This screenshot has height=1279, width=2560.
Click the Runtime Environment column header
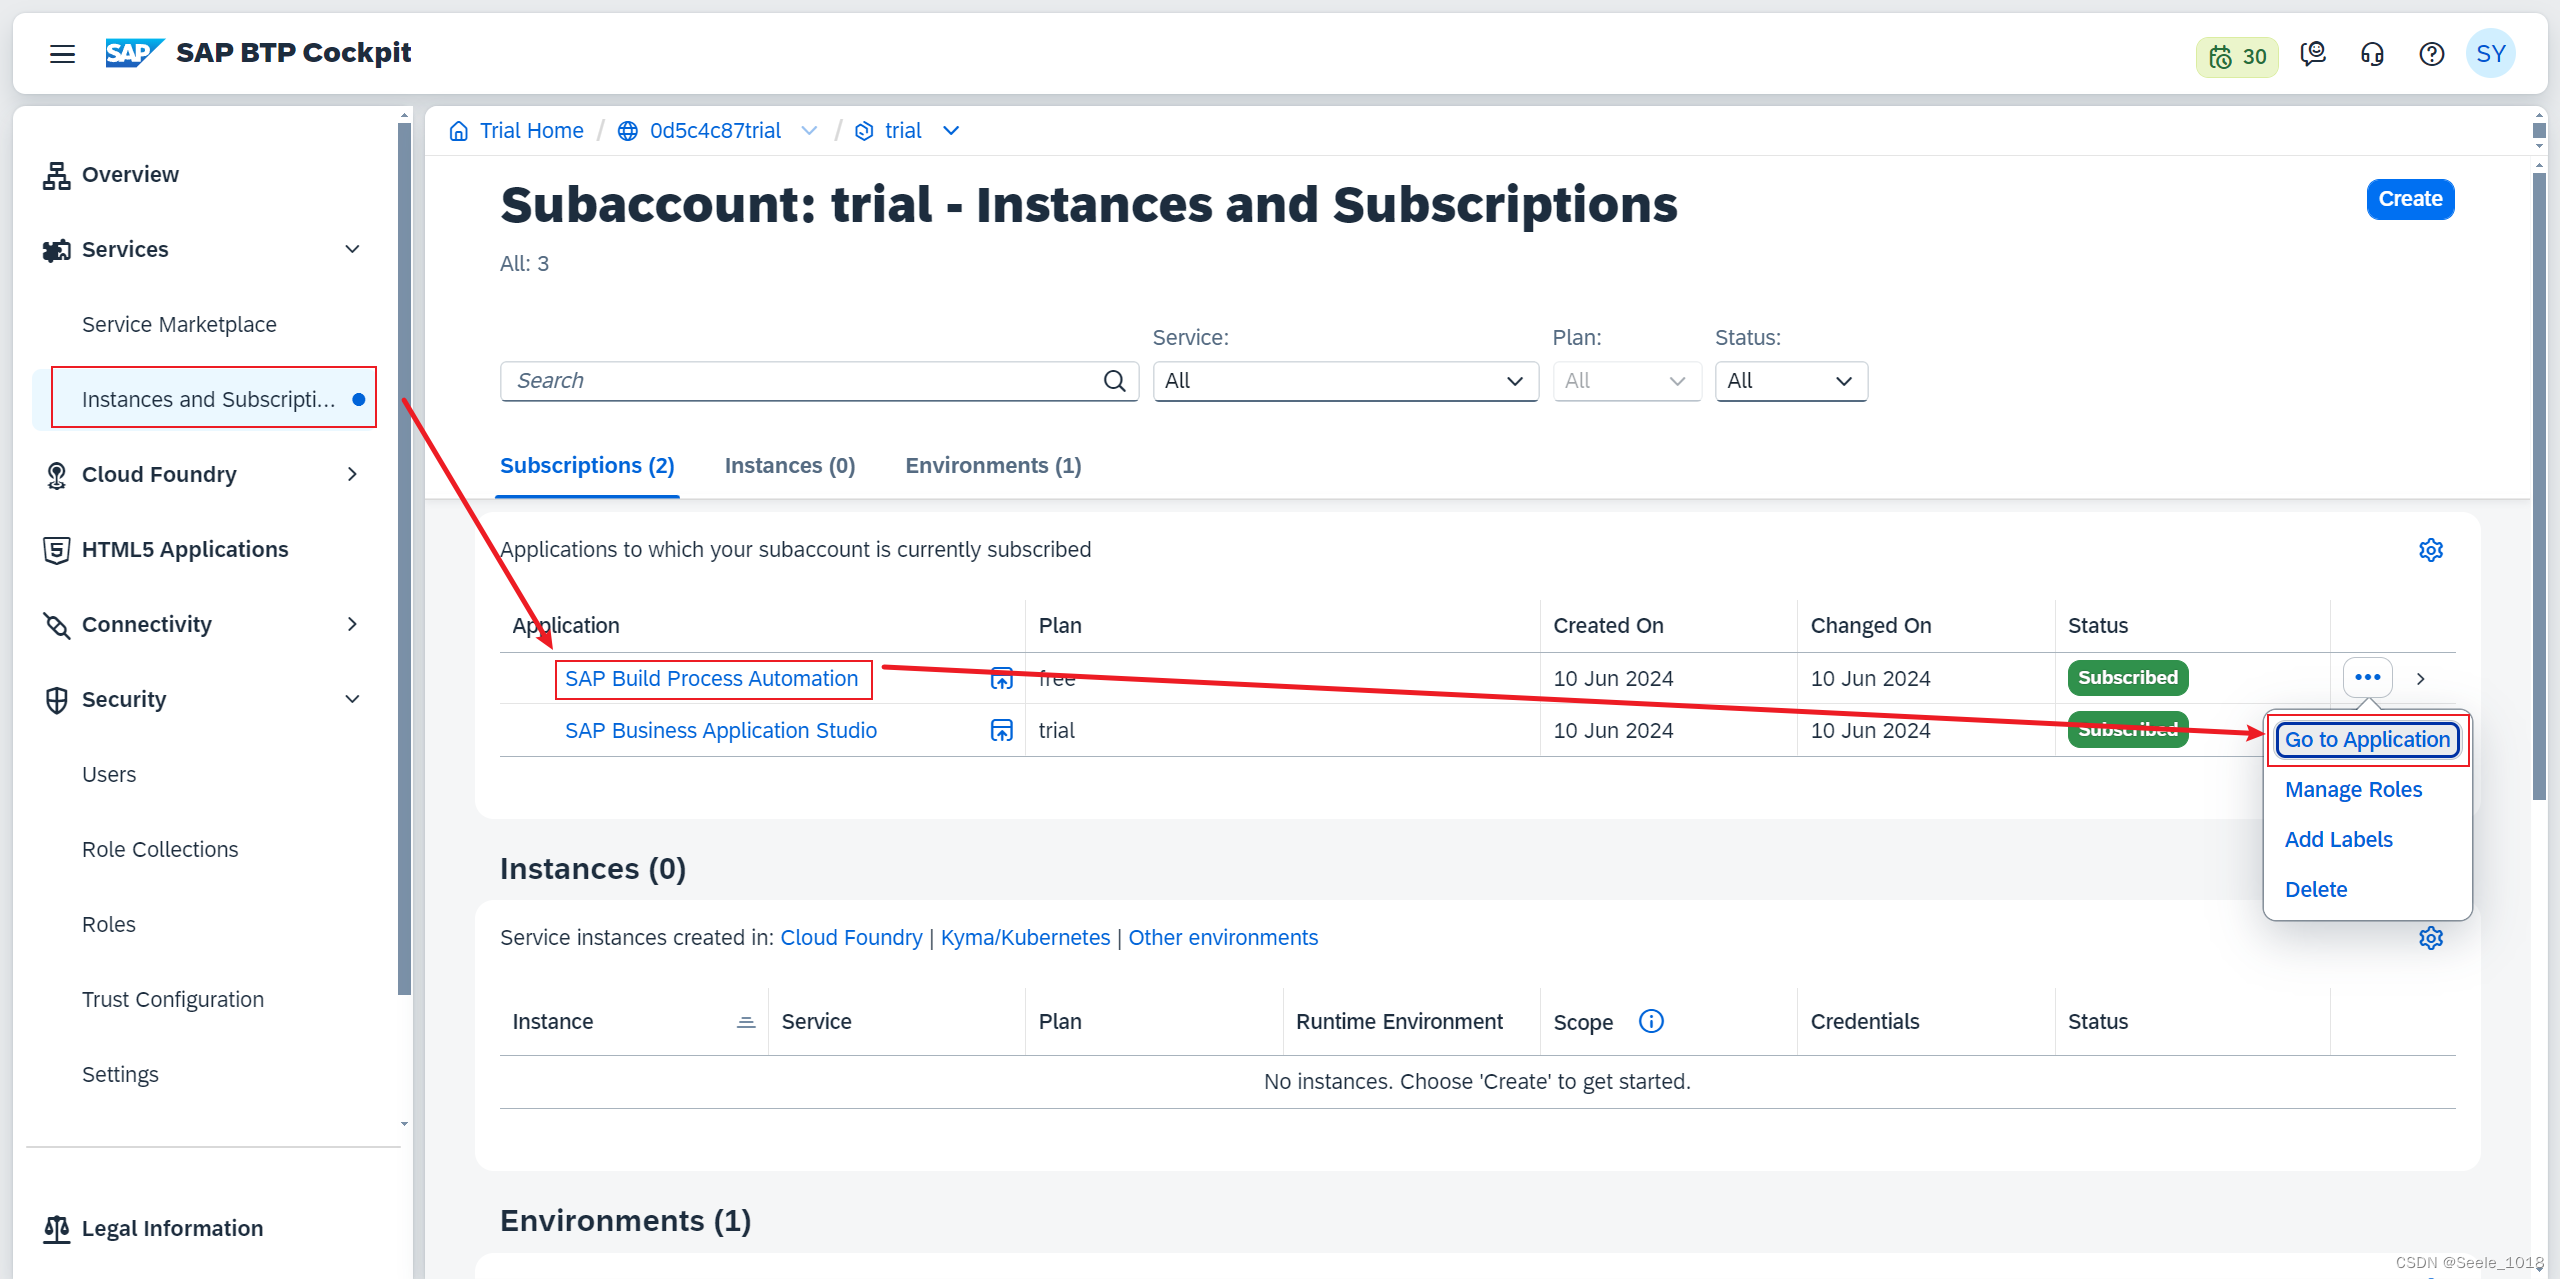point(1399,1022)
